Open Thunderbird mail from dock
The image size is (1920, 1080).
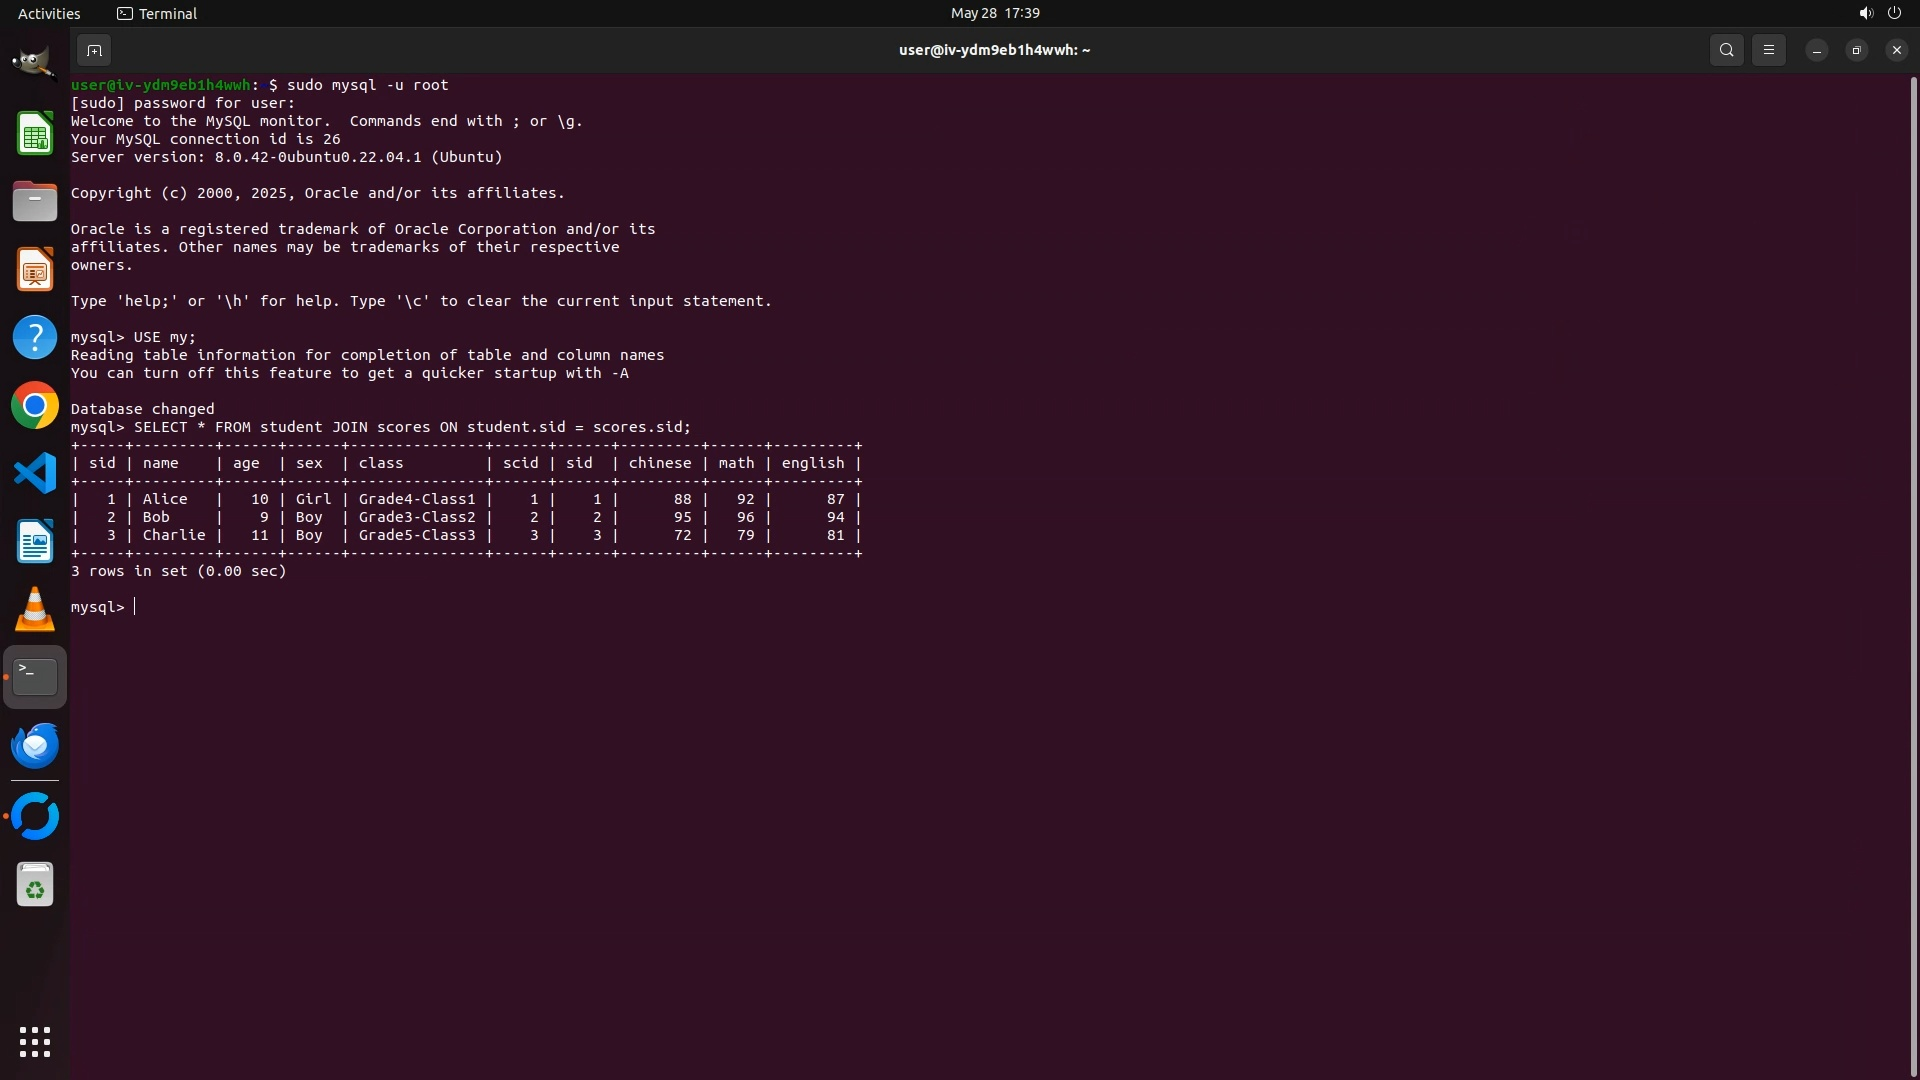point(34,746)
